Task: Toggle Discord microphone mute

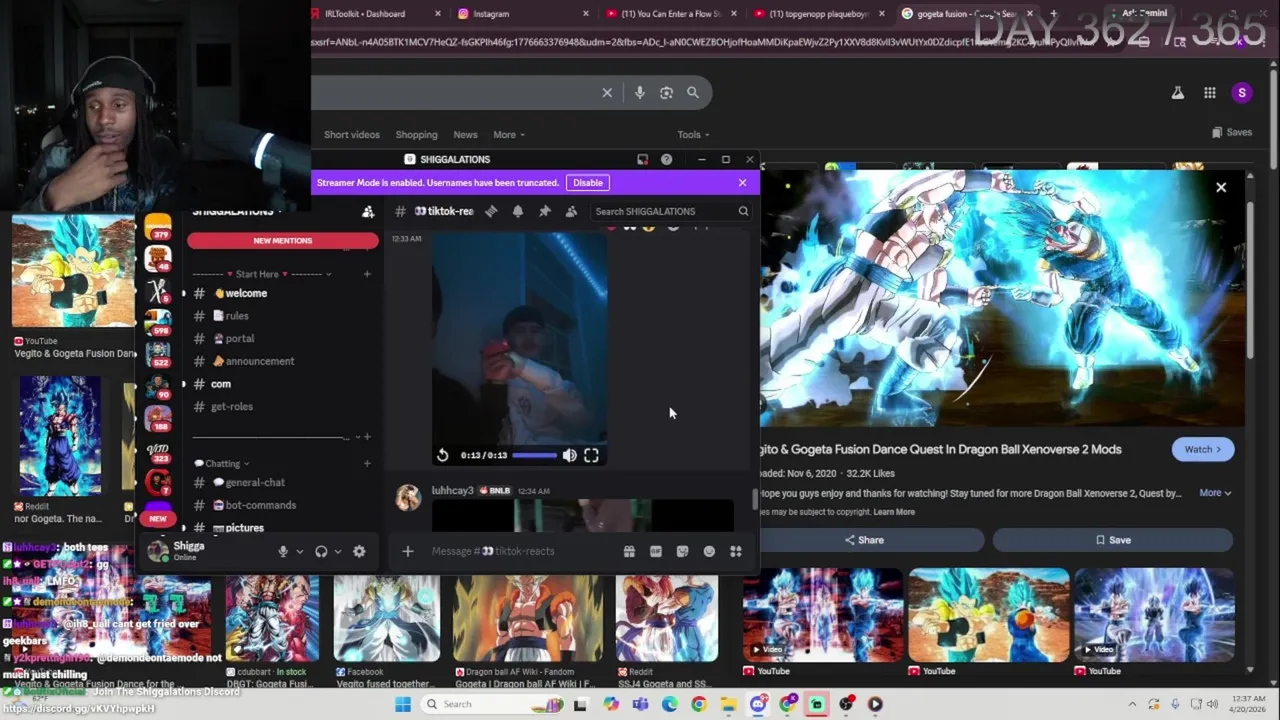Action: coord(283,551)
